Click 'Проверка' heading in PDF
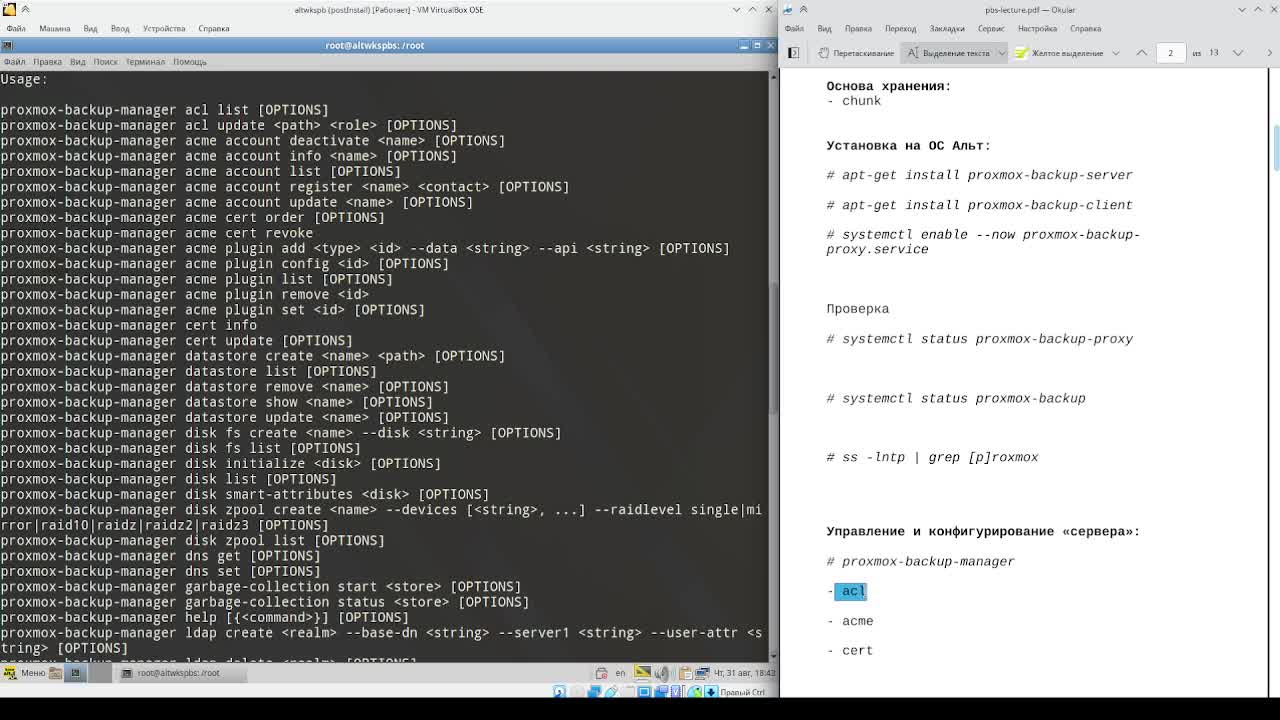This screenshot has height=720, width=1280. point(858,309)
